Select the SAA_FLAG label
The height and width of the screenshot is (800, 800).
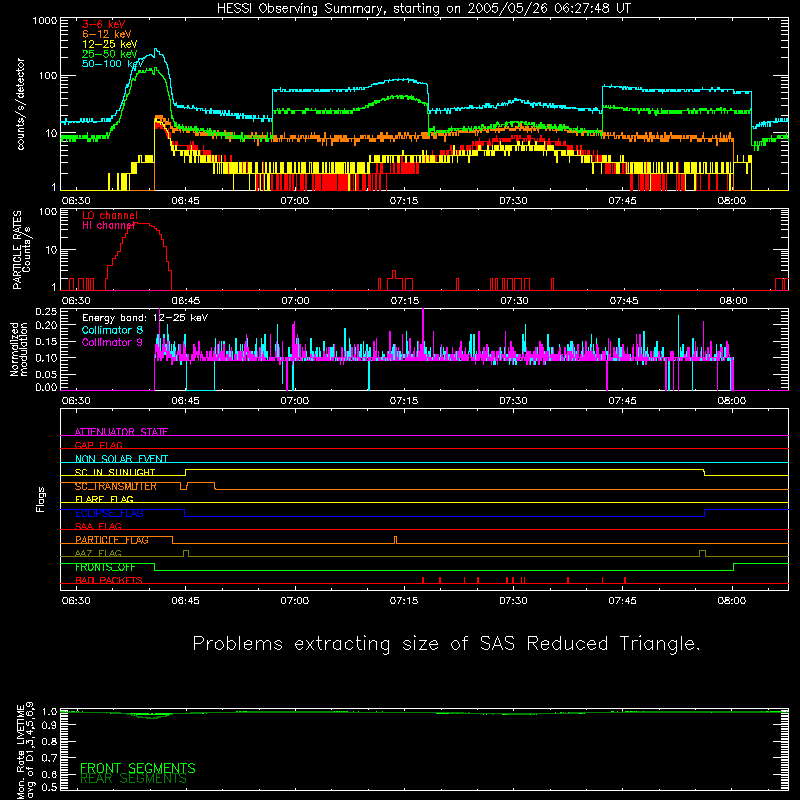pos(98,526)
